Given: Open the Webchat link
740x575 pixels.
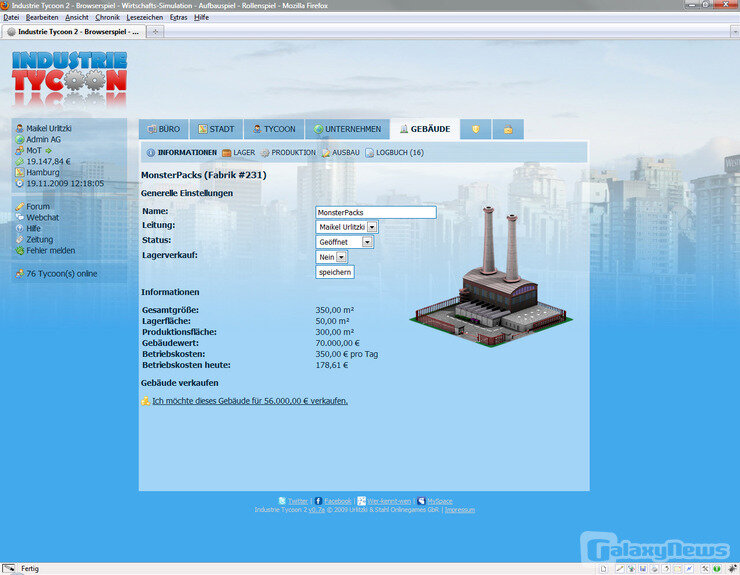Looking at the screenshot, I should pyautogui.click(x=42, y=218).
